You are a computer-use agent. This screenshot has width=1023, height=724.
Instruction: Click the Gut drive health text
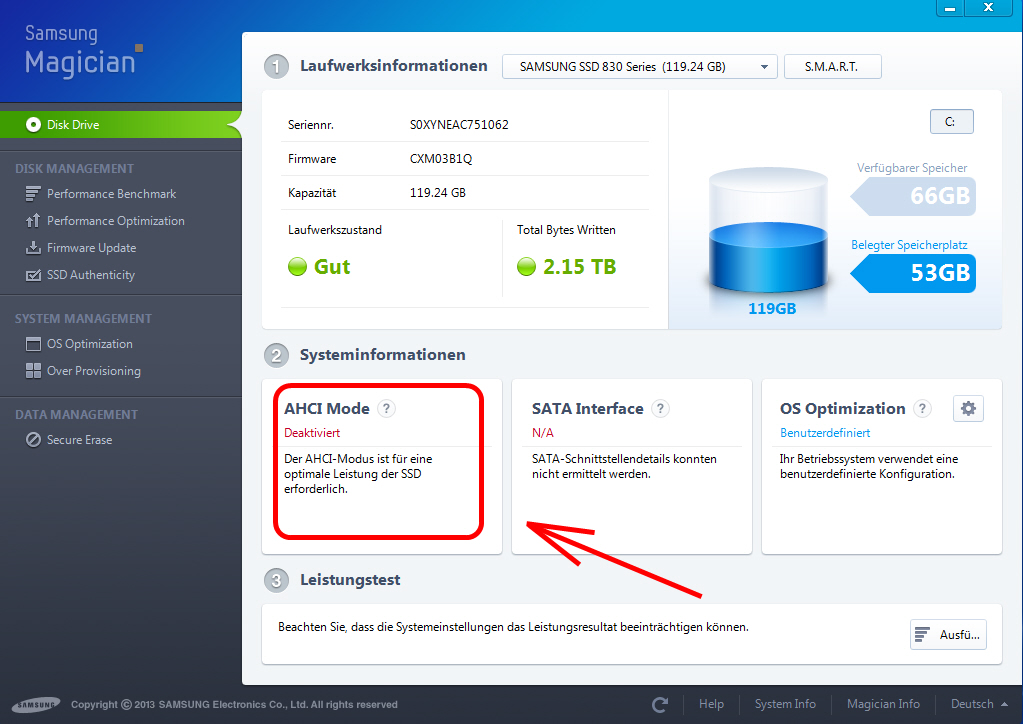(x=332, y=266)
